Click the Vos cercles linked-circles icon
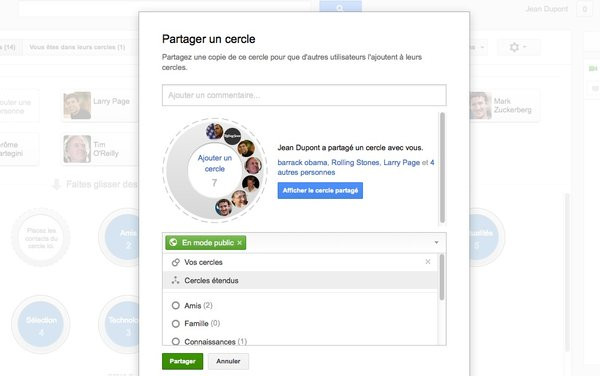This screenshot has height=376, width=600. point(176,262)
